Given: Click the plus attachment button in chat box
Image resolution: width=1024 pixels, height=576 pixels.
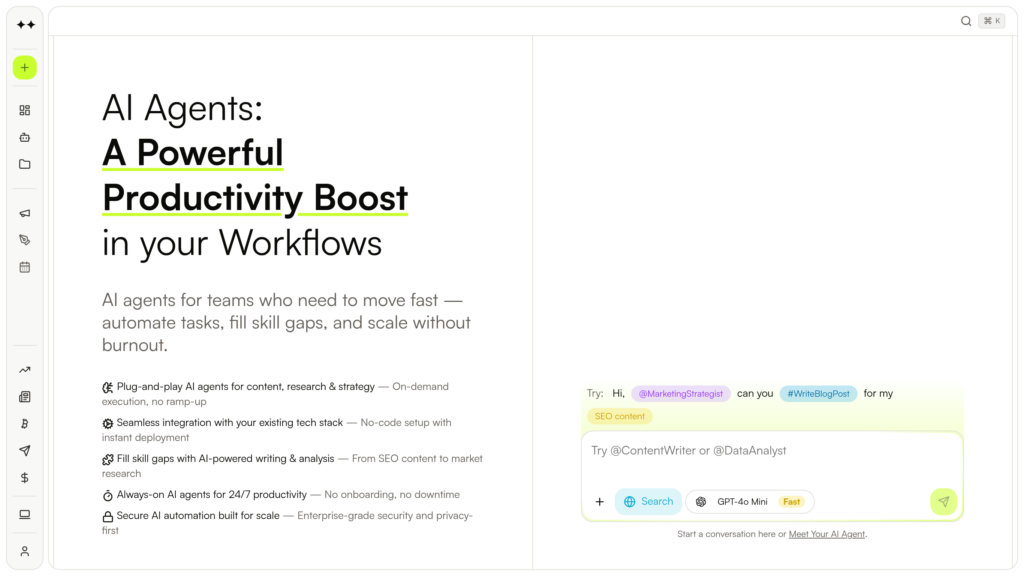Looking at the screenshot, I should coord(600,502).
